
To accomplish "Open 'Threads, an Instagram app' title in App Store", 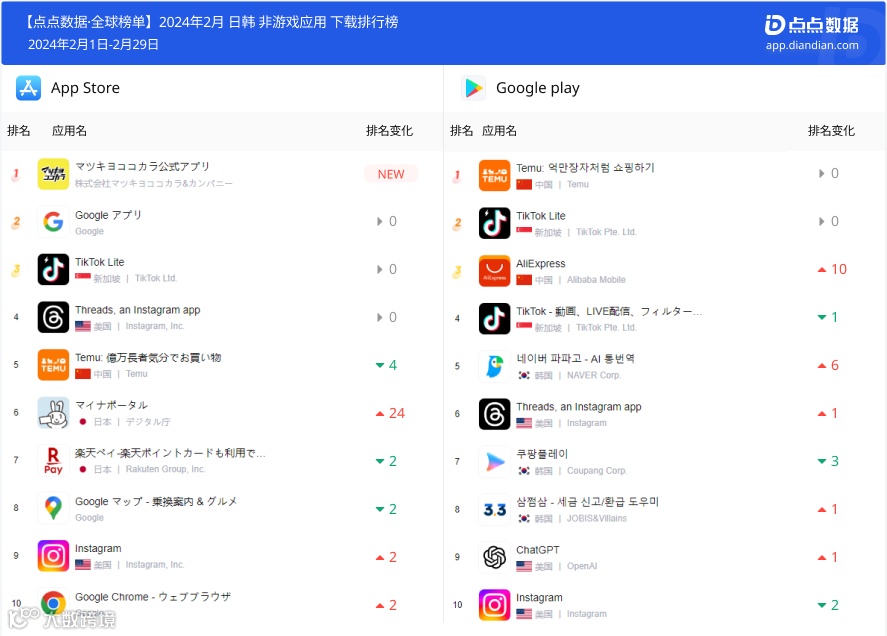I will click(x=137, y=310).
